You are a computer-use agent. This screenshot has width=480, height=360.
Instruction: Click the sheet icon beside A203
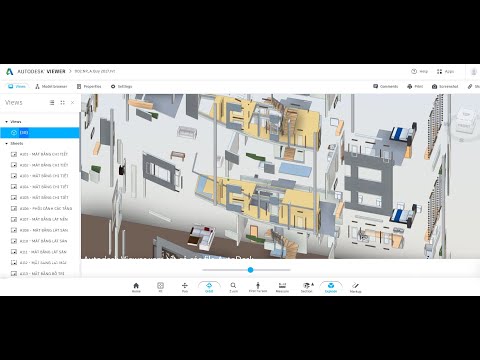point(14,176)
